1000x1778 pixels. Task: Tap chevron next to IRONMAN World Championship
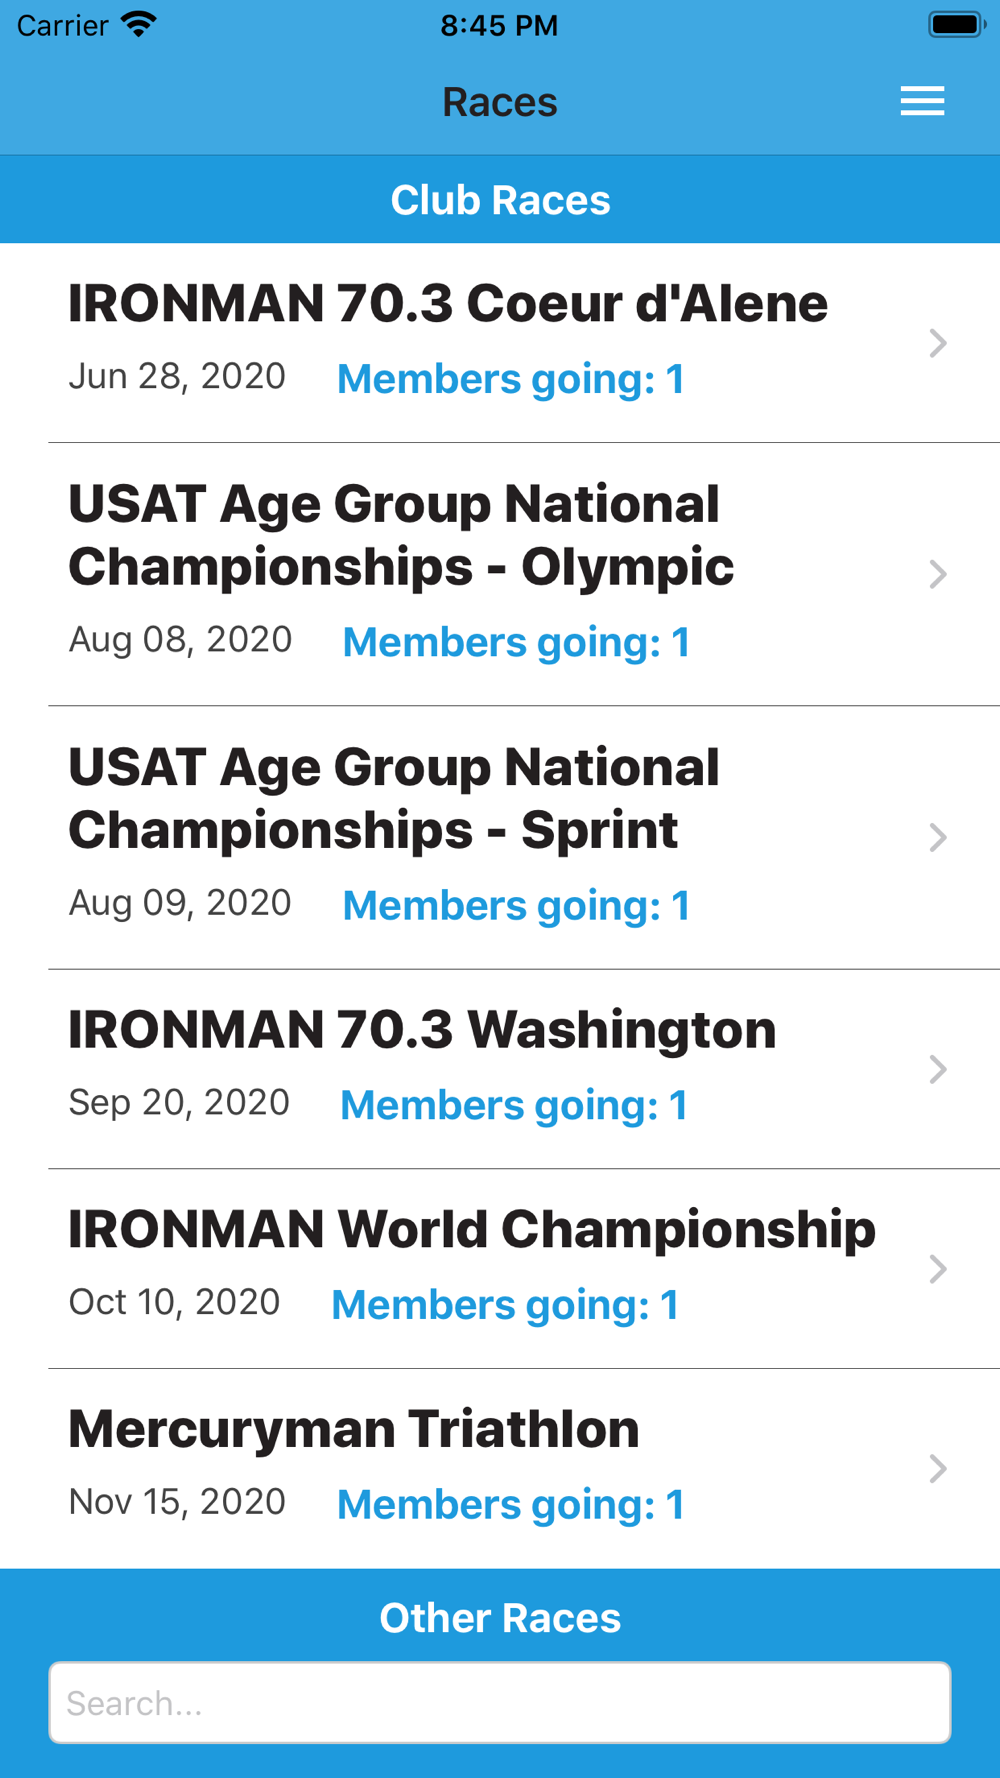click(x=937, y=1269)
